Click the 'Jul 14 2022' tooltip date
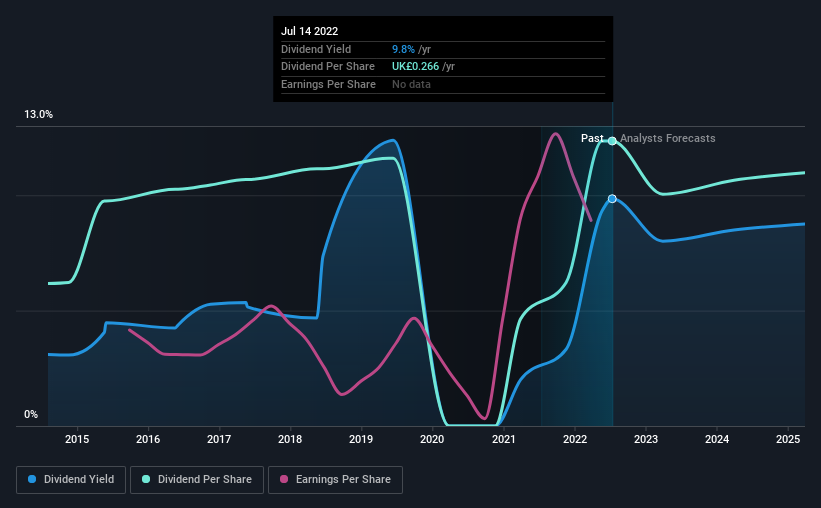Screen dimensions: 821x508 [309, 31]
